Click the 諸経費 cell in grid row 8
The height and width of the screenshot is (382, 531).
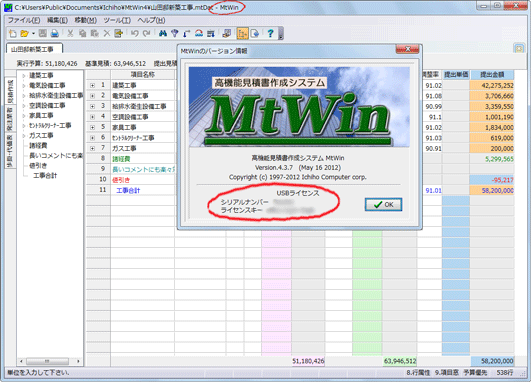coord(143,159)
